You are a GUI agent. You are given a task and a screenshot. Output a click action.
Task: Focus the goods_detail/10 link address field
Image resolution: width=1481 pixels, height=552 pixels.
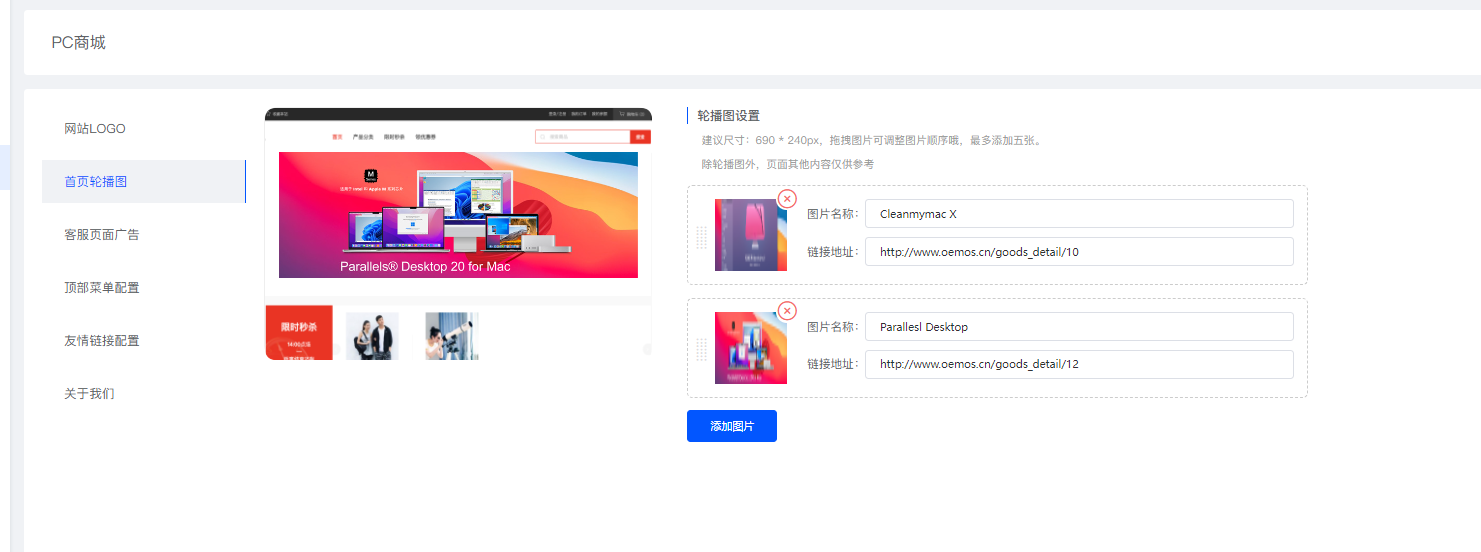[1078, 252]
